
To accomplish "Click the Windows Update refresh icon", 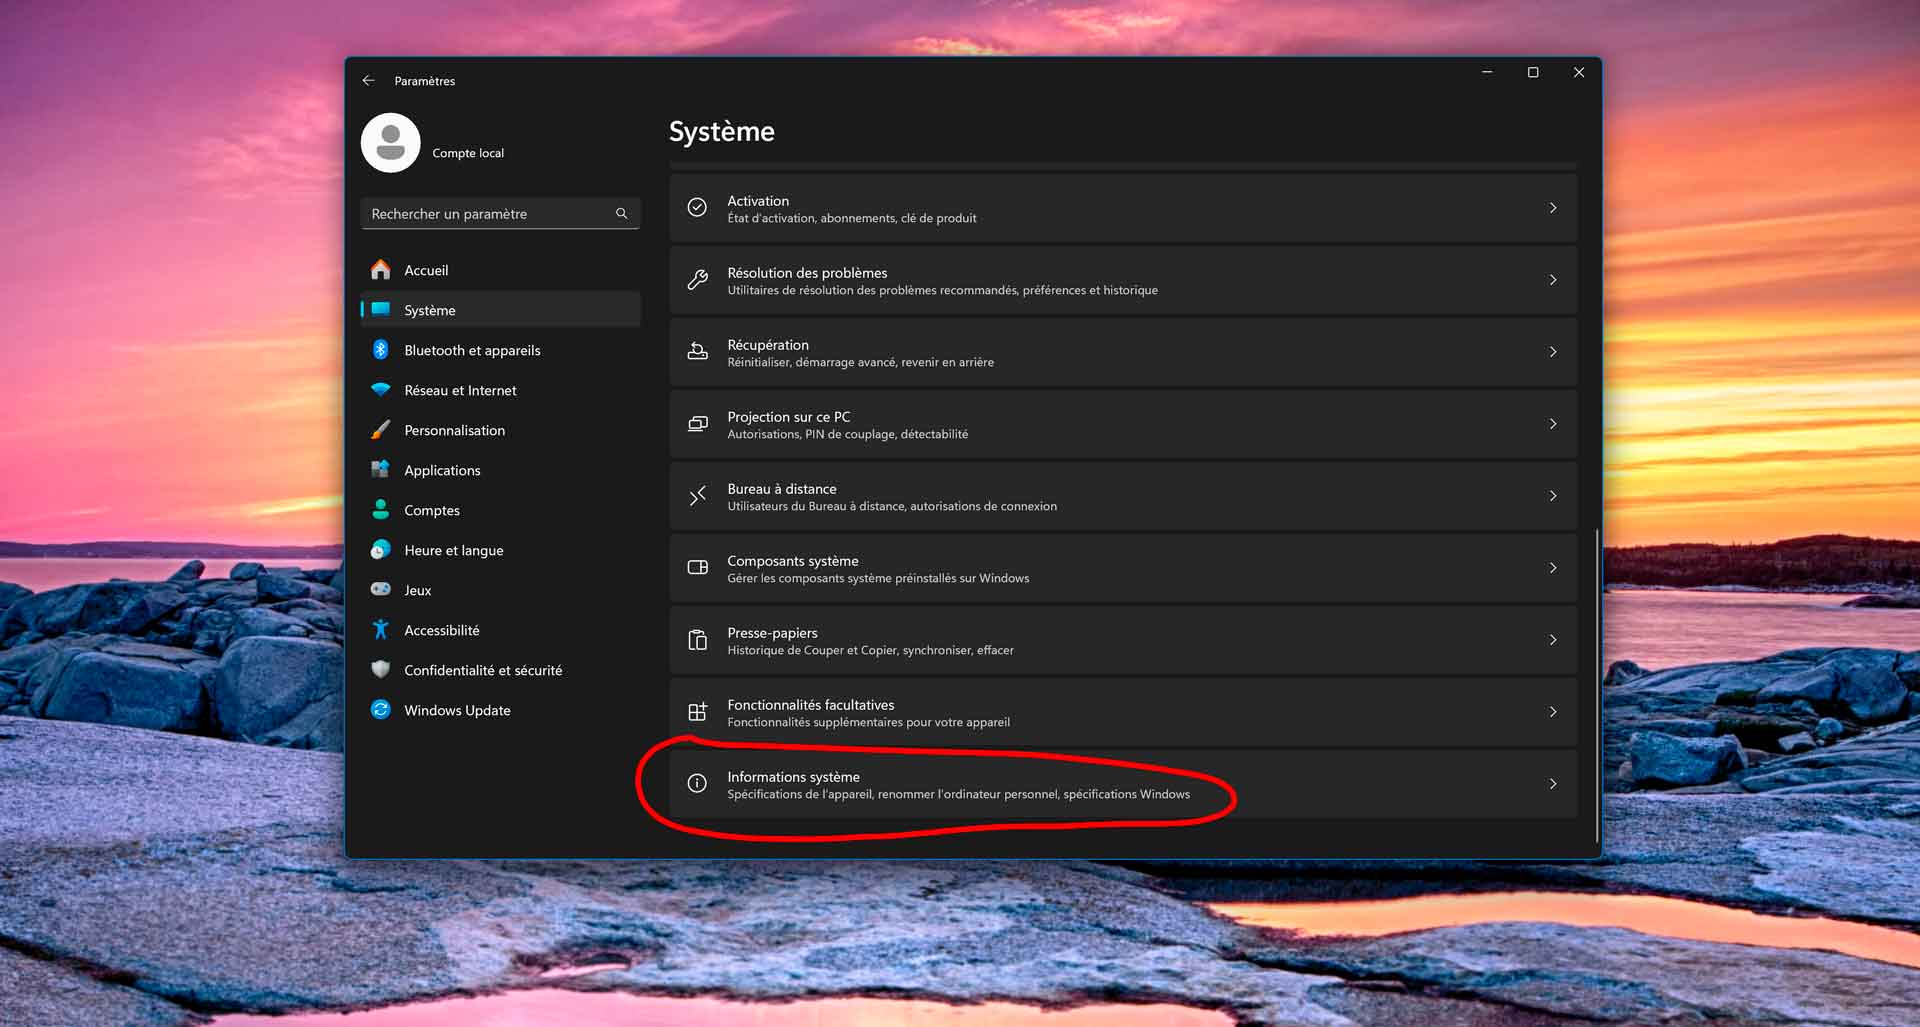I will pos(380,709).
